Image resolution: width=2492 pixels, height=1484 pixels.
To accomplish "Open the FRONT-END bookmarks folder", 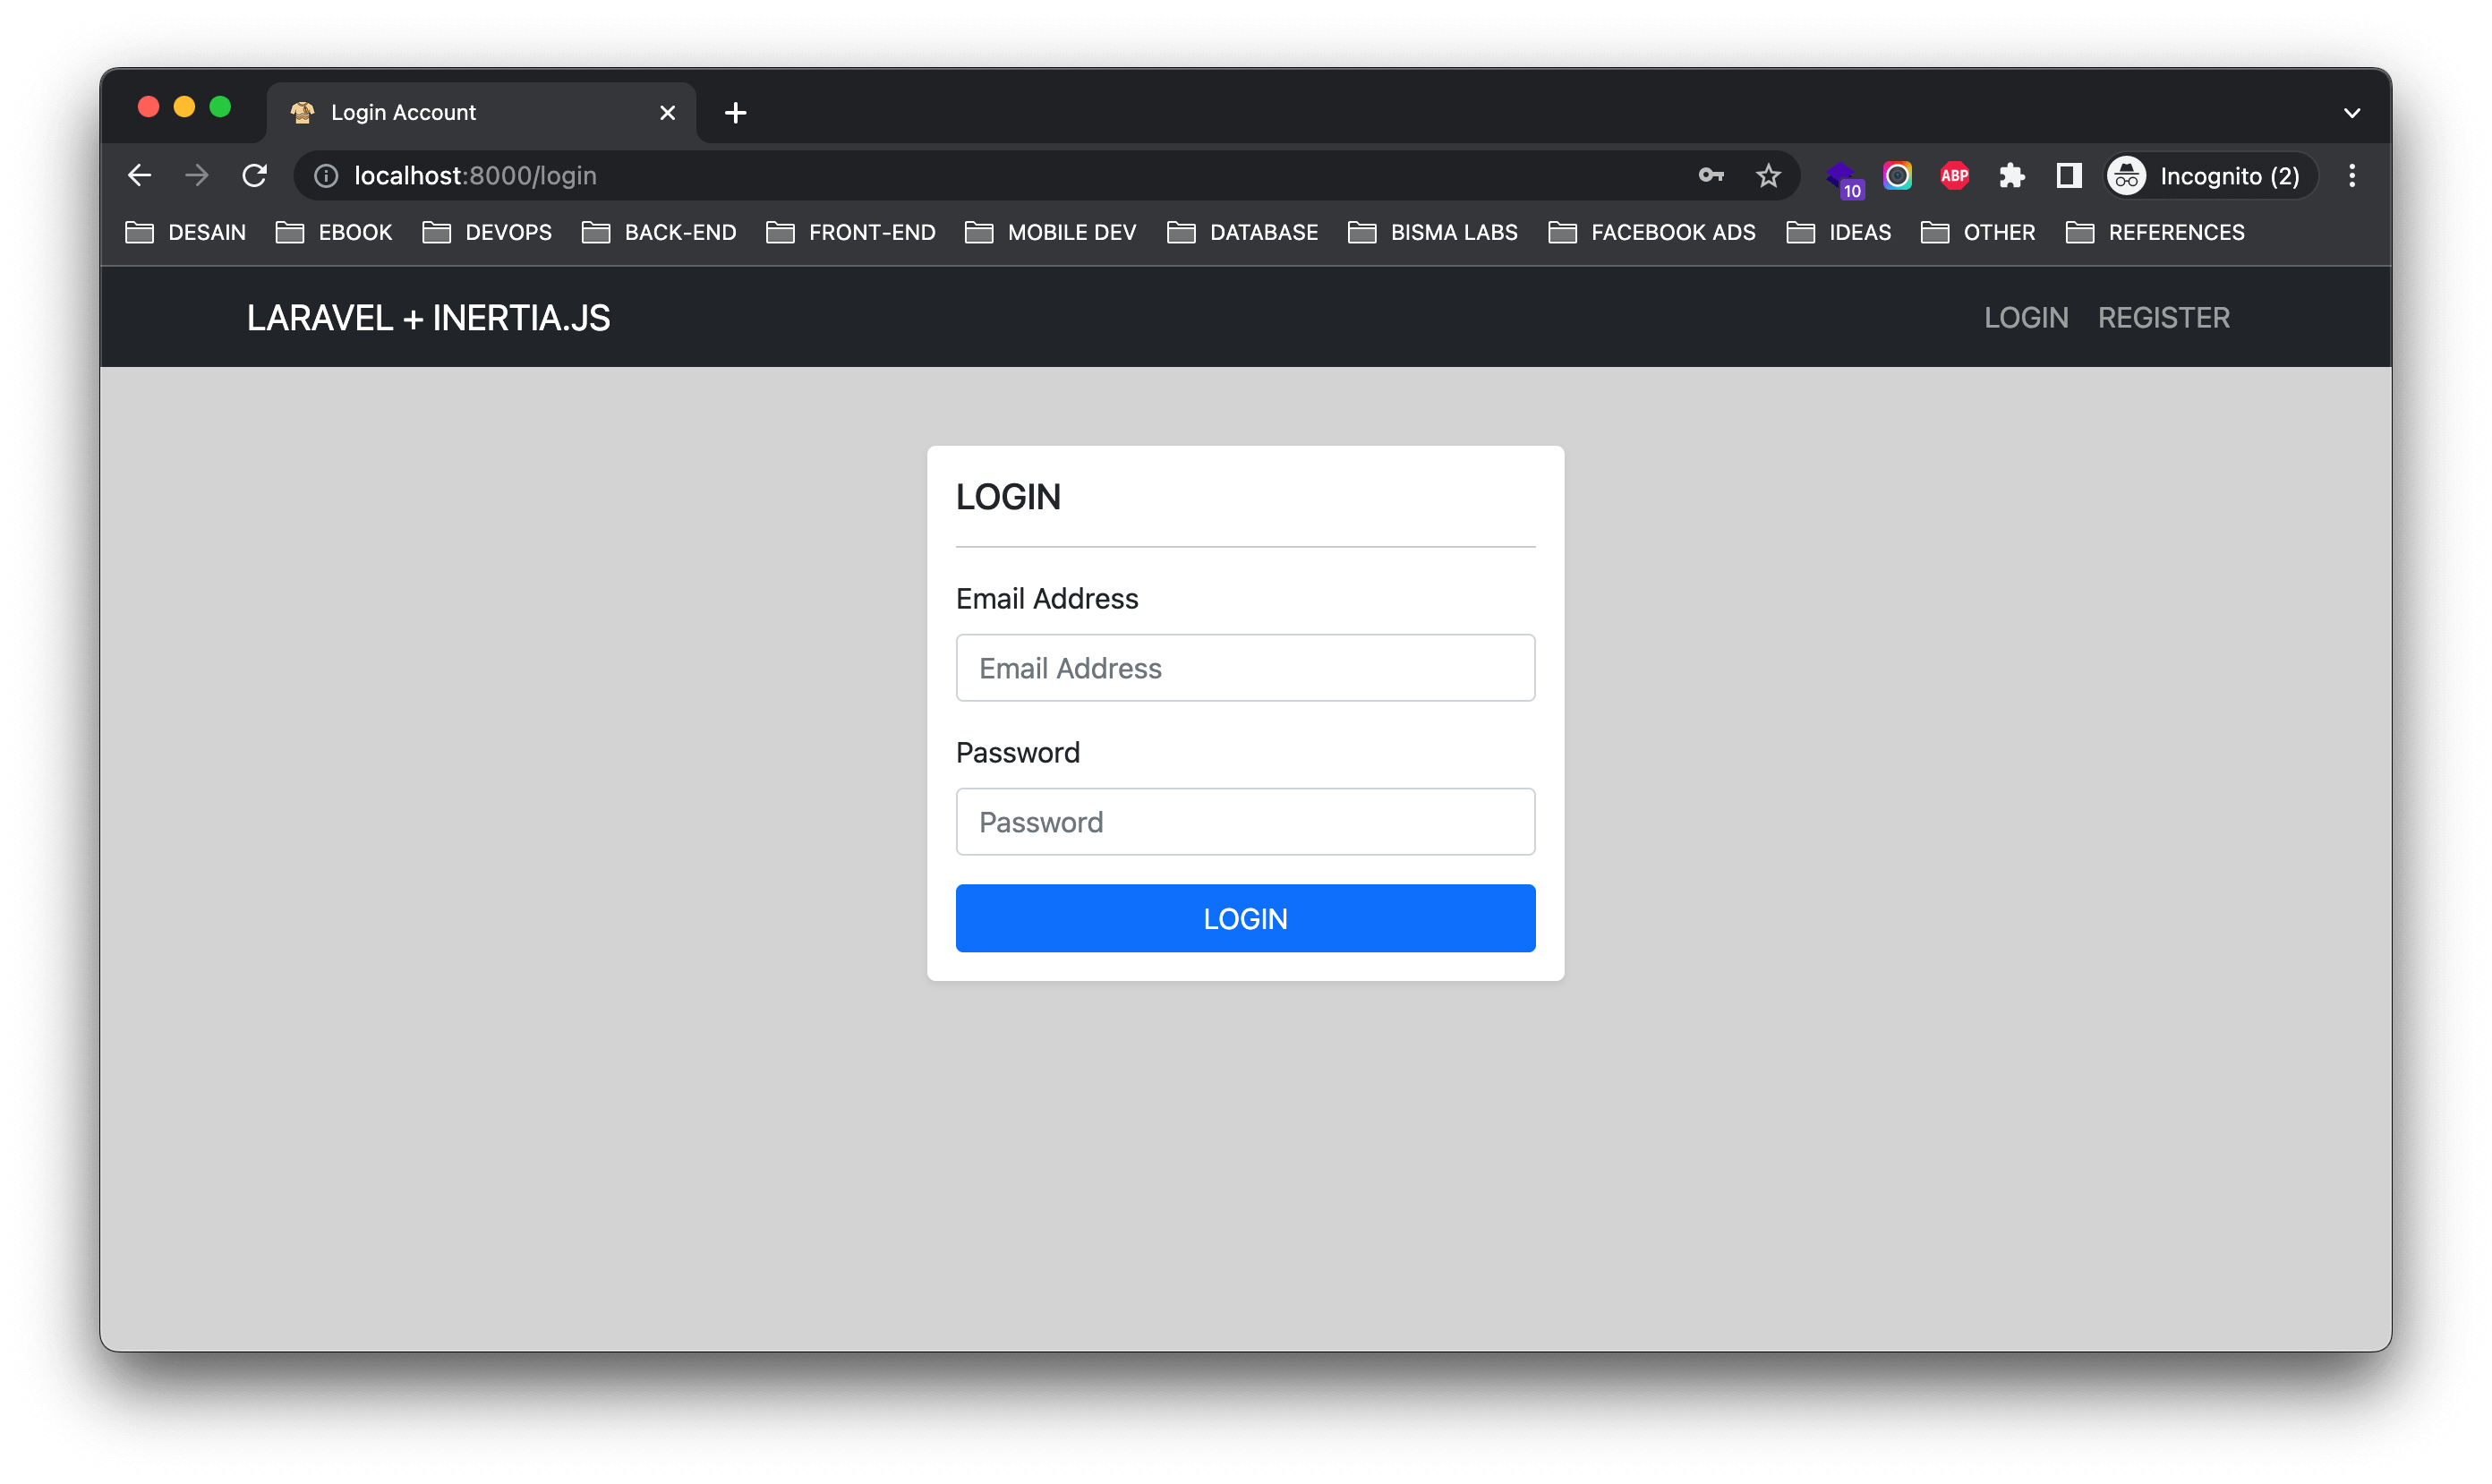I will 851,232.
